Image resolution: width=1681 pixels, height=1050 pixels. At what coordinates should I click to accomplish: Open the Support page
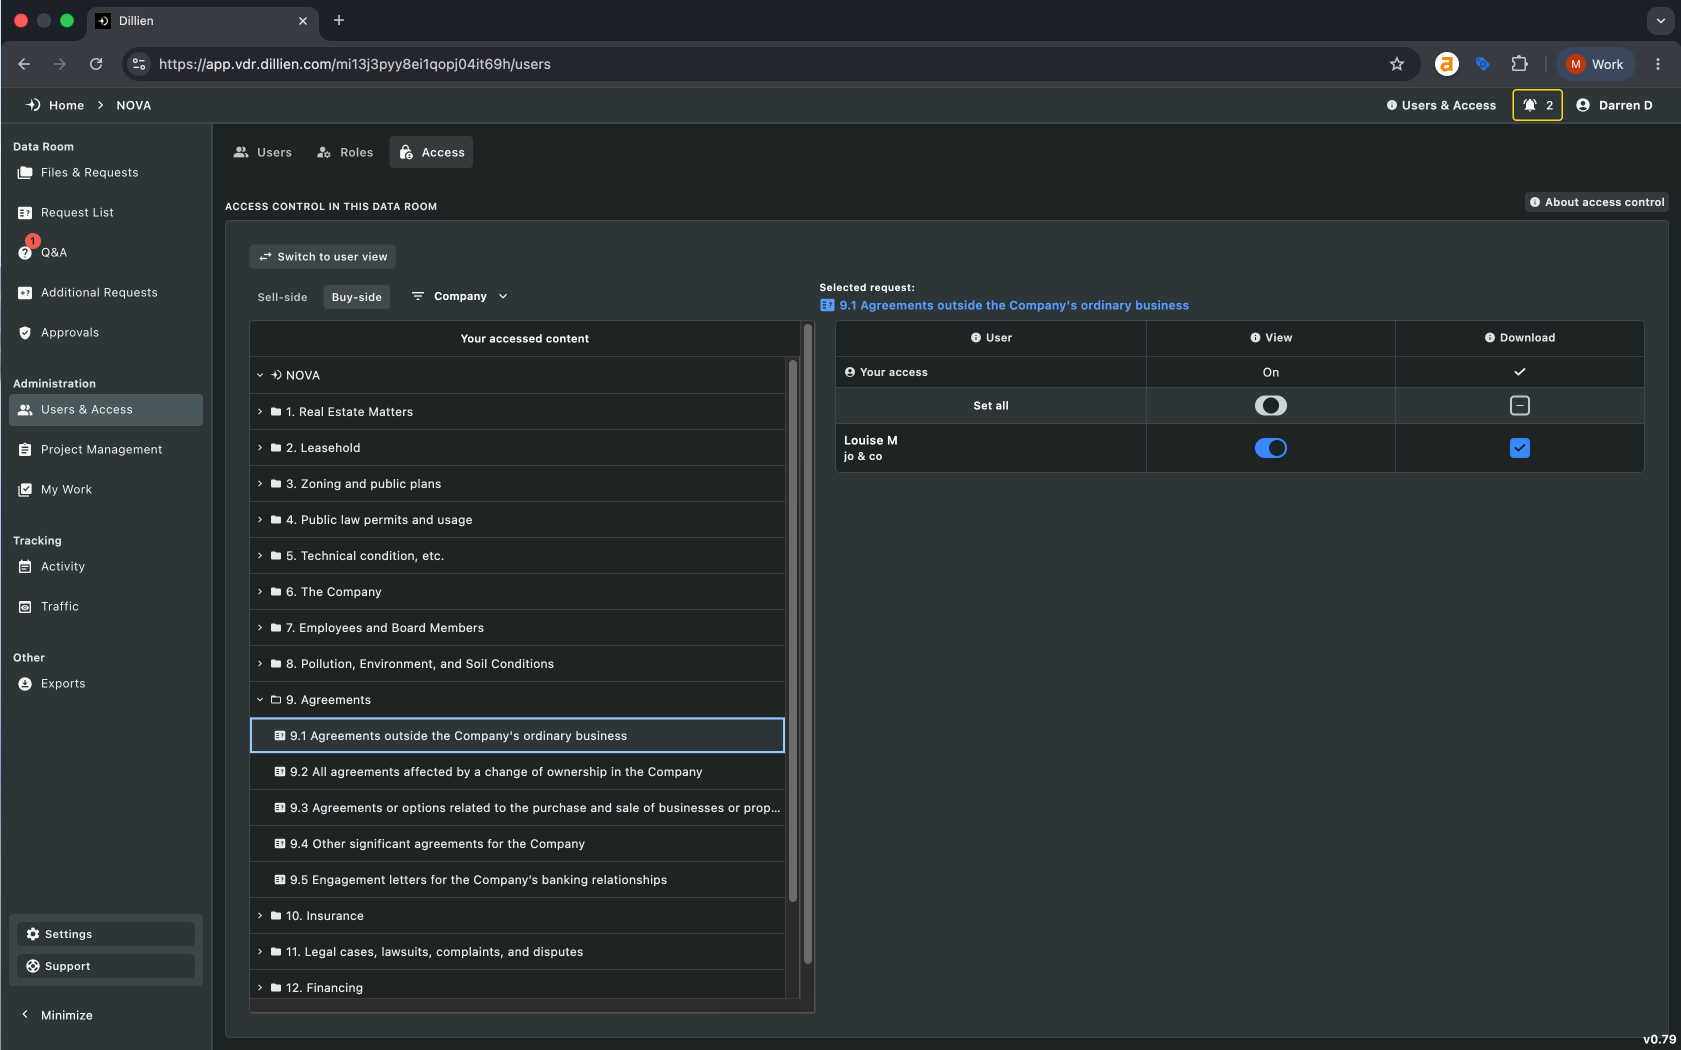(106, 966)
